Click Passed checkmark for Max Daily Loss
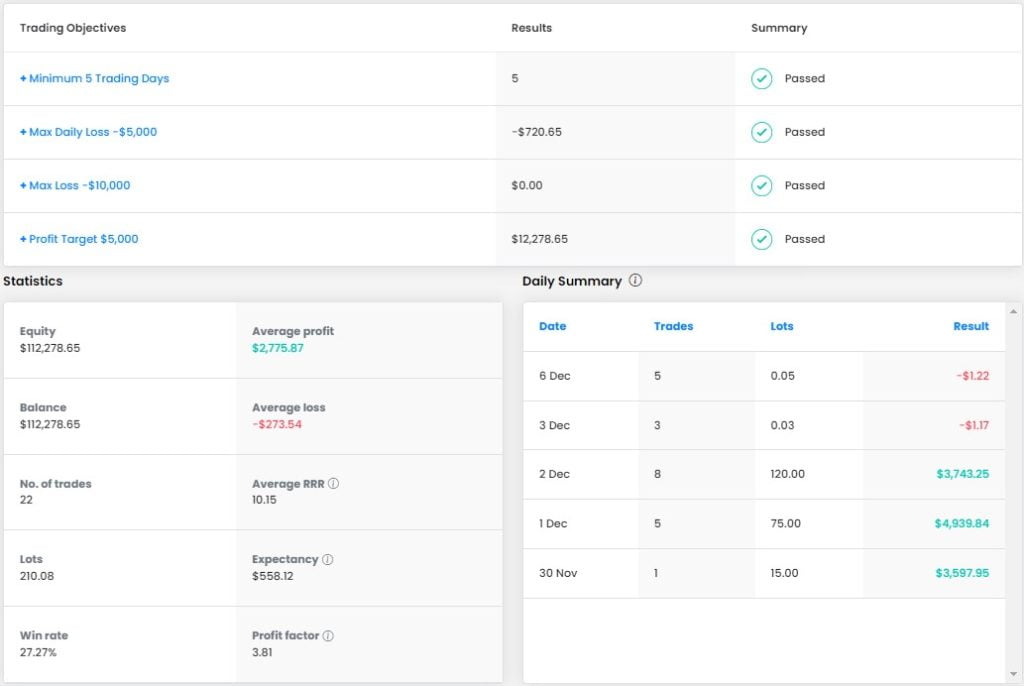 pos(762,132)
